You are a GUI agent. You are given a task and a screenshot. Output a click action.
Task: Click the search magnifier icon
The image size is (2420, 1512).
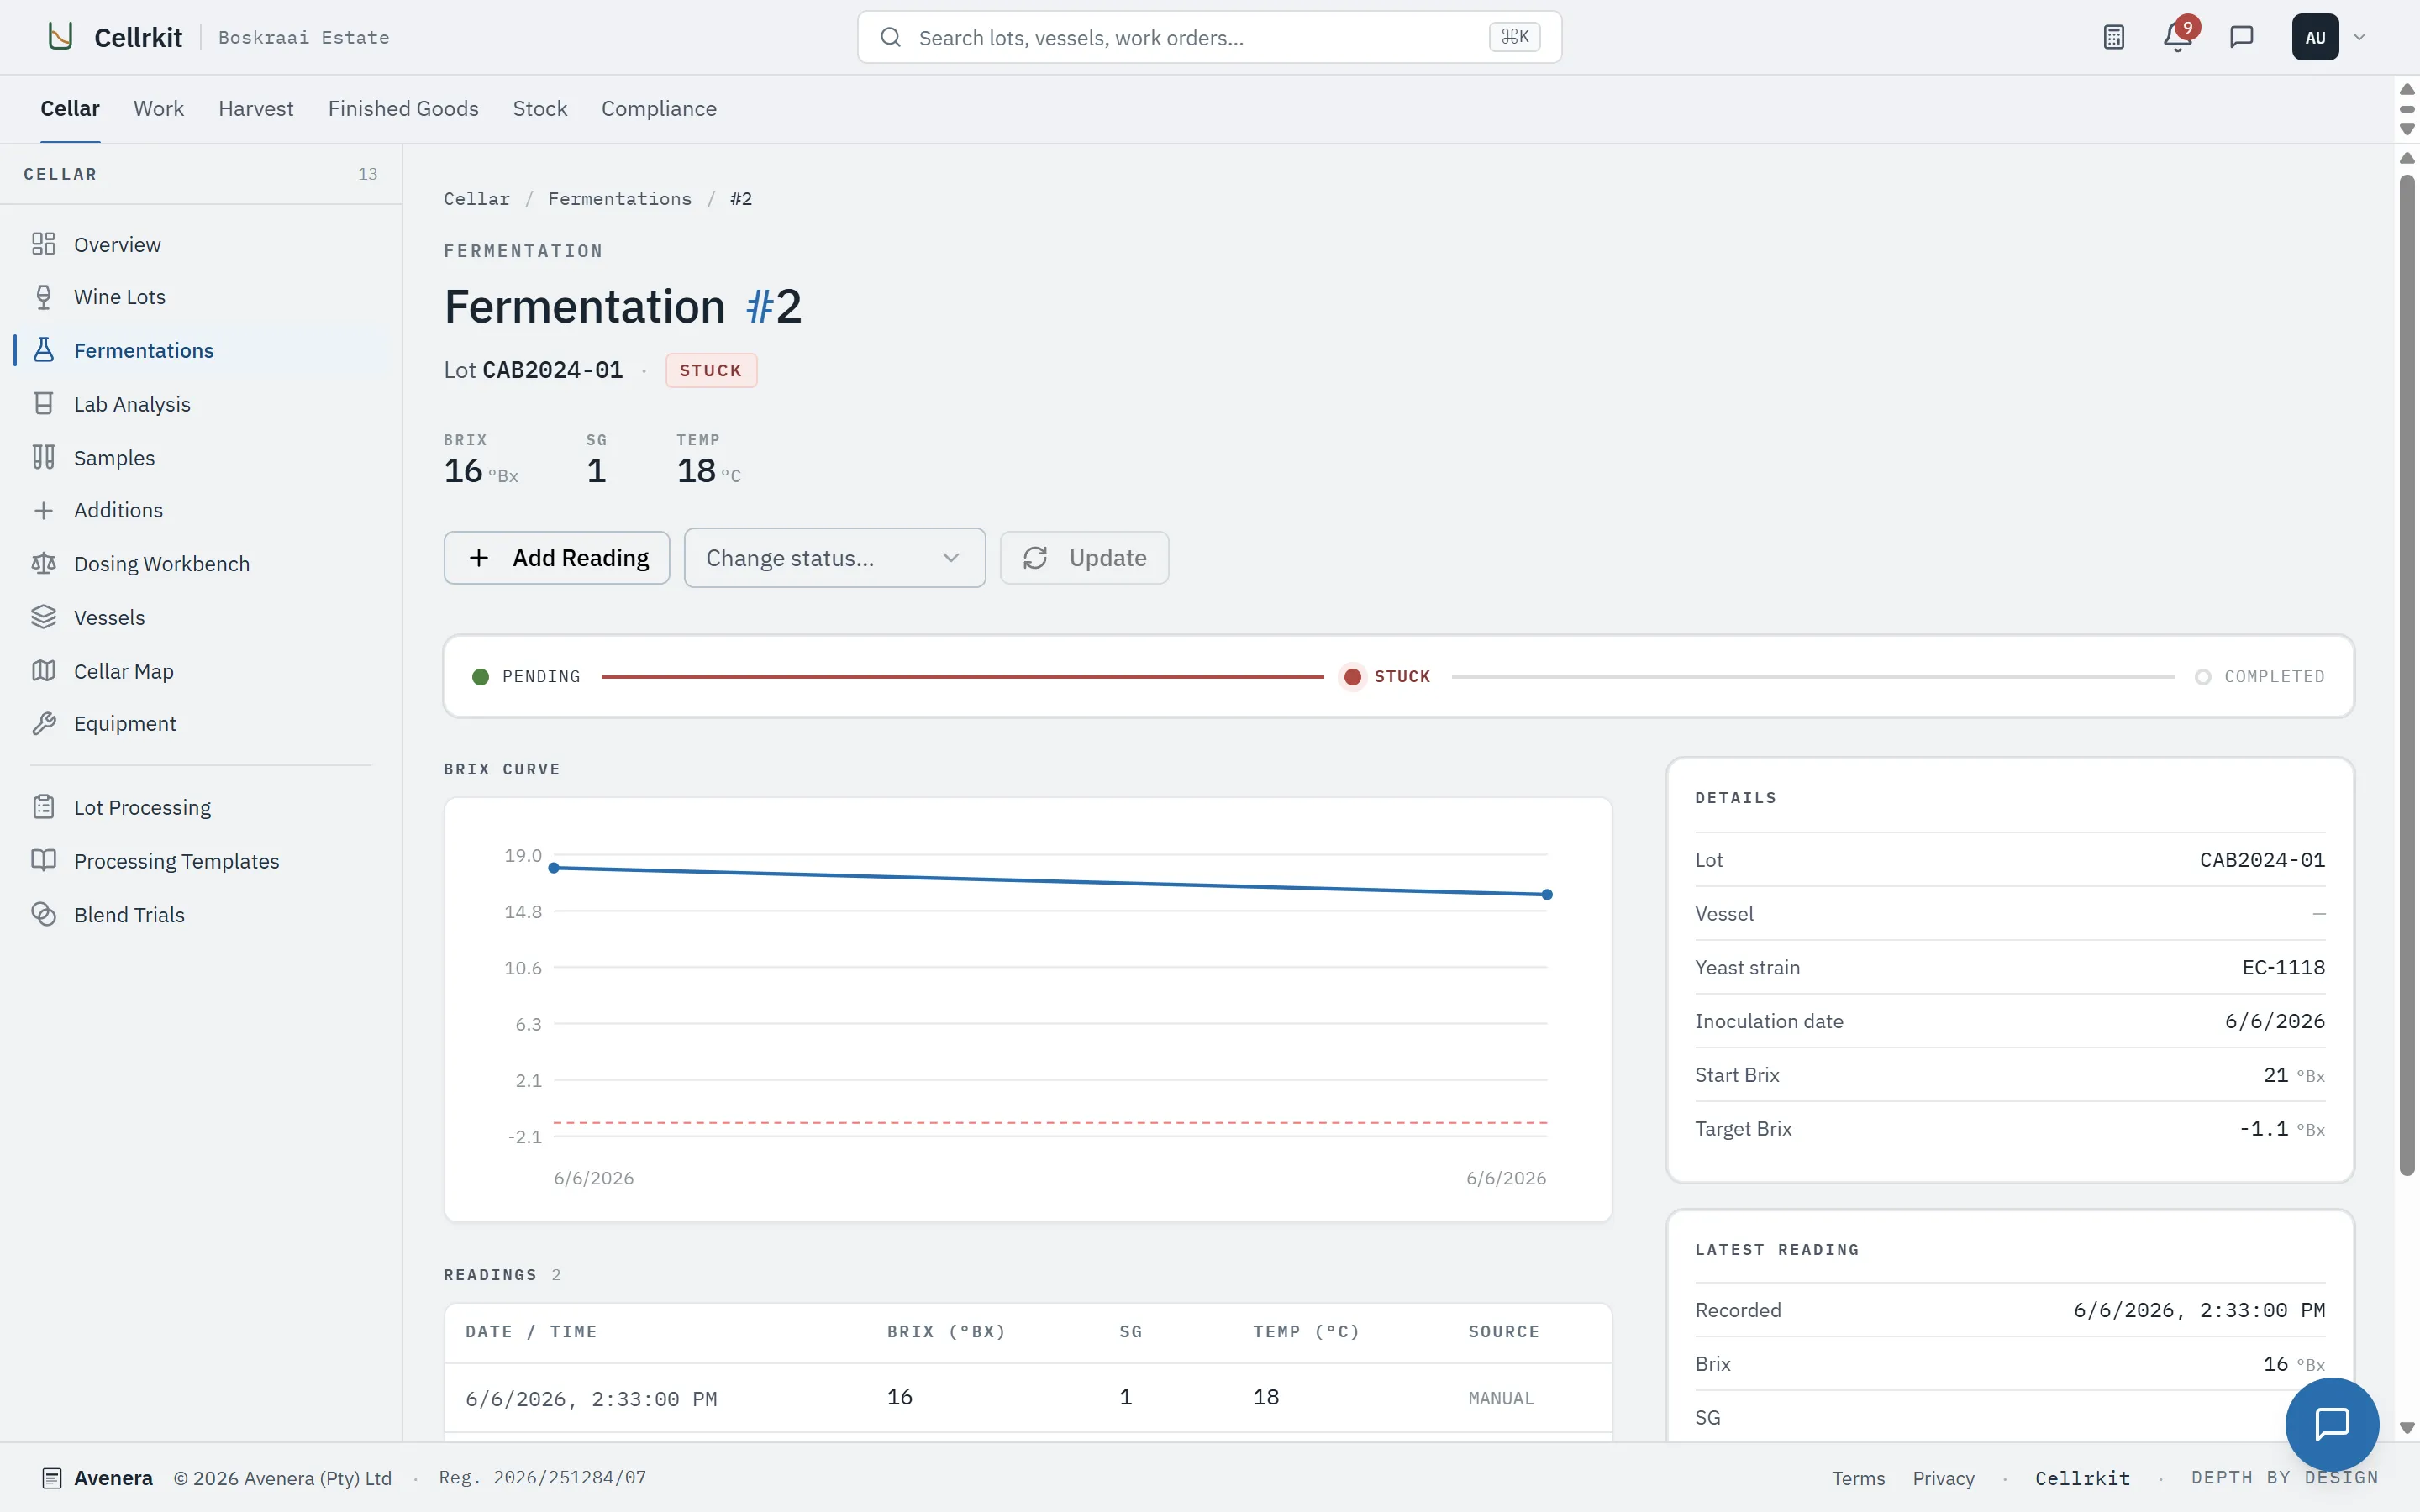890,37
